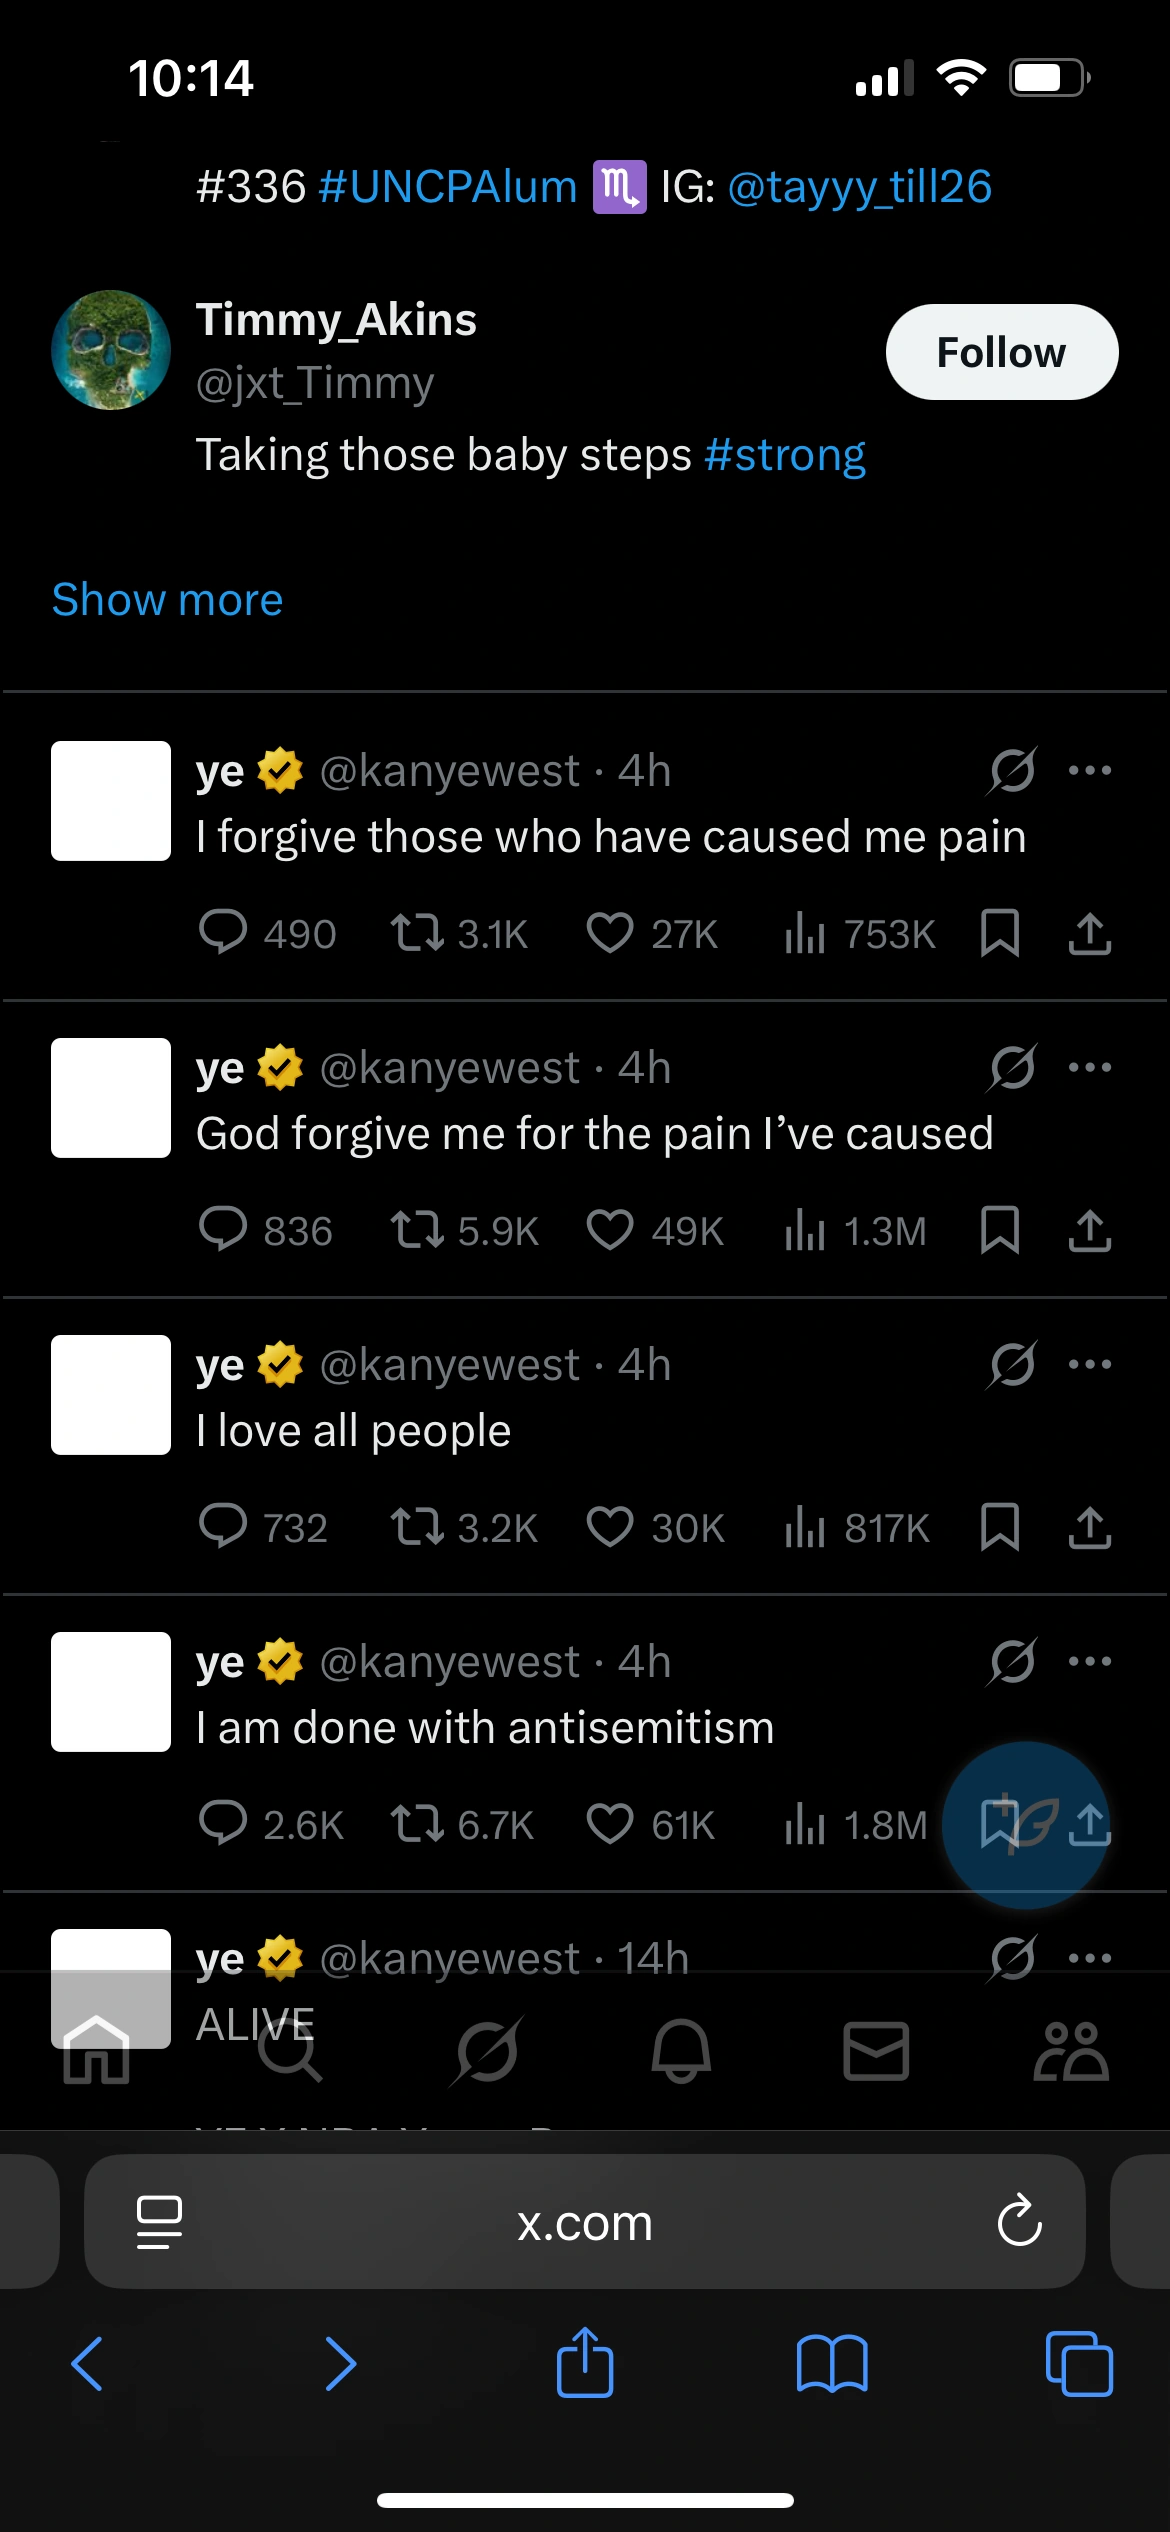This screenshot has width=1170, height=2532.
Task: Open the more options menu on the "I love all people" tweet
Action: 1089,1365
